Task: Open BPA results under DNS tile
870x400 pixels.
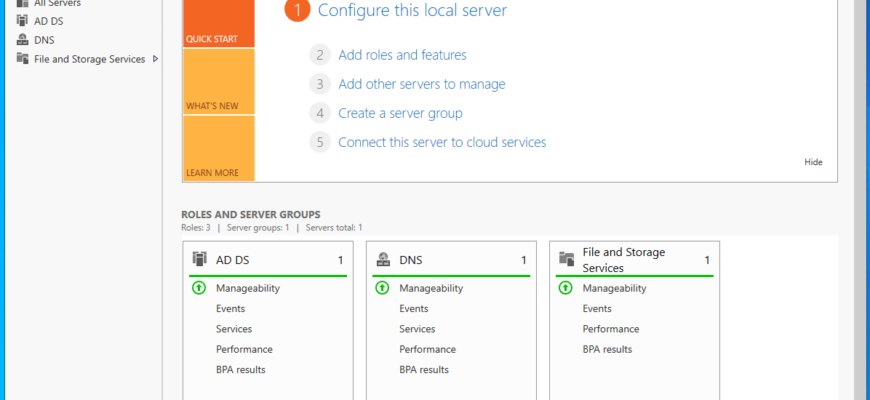Action: 423,369
